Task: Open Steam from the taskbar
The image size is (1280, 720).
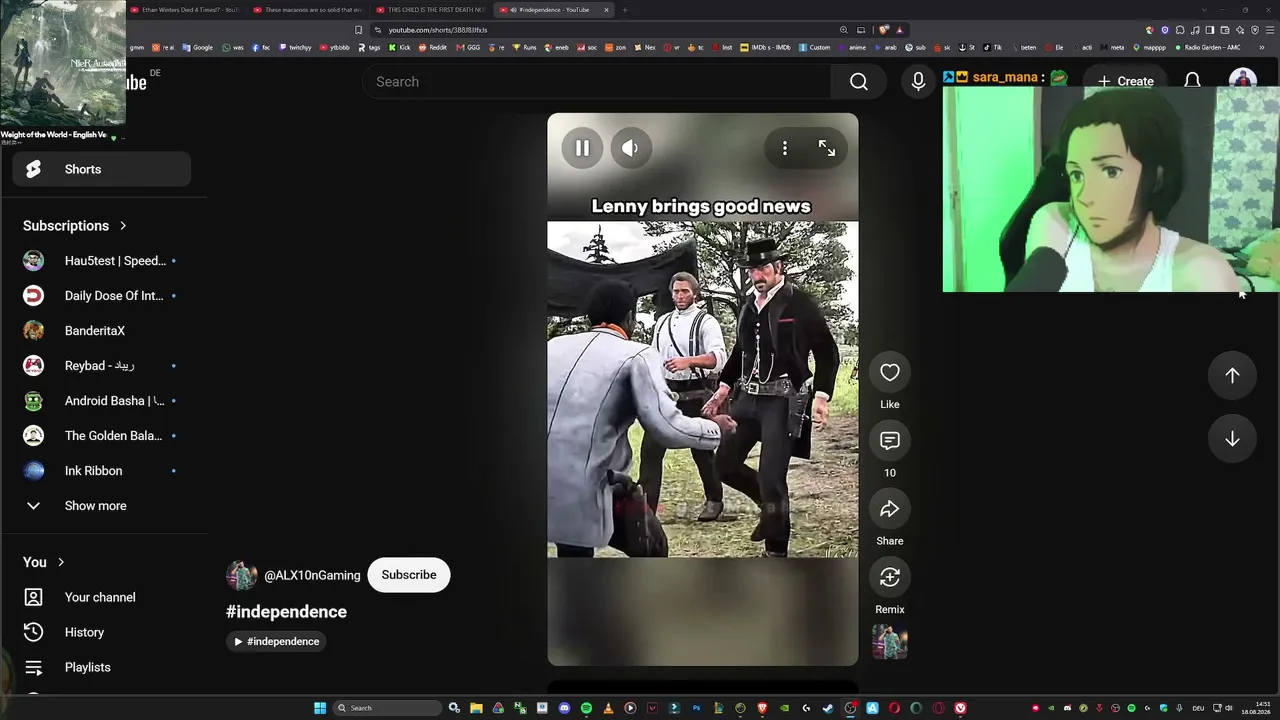Action: pyautogui.click(x=828, y=708)
